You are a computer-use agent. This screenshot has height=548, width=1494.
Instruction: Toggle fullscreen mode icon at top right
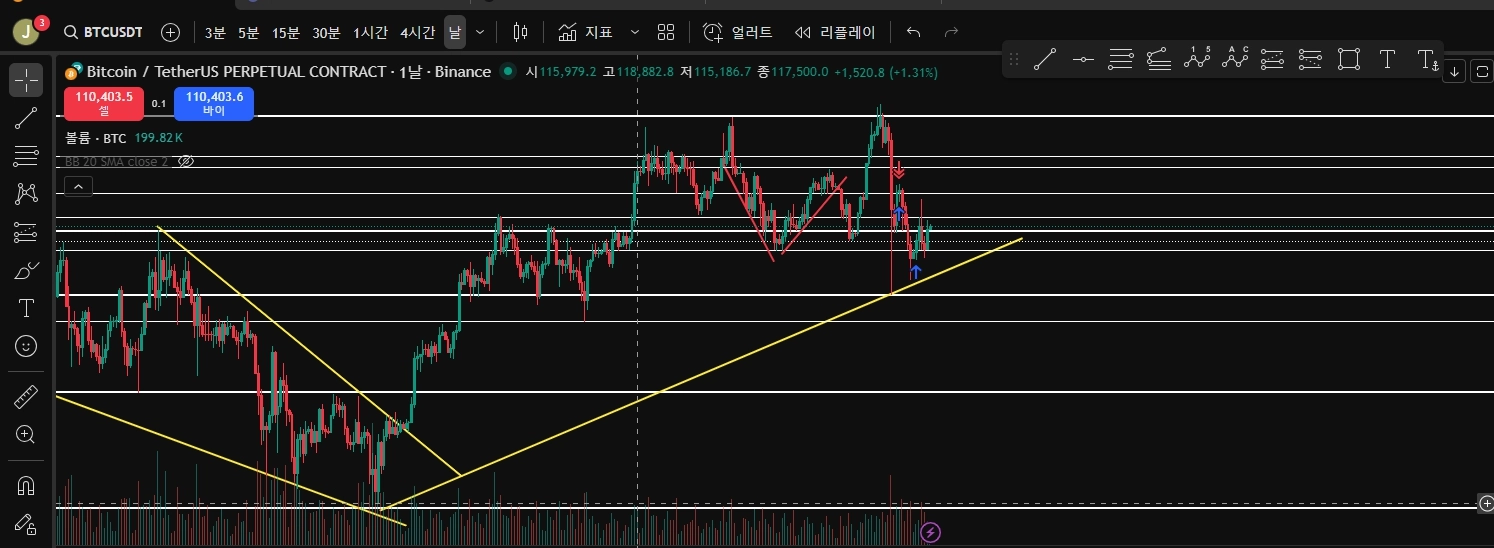pos(1481,71)
